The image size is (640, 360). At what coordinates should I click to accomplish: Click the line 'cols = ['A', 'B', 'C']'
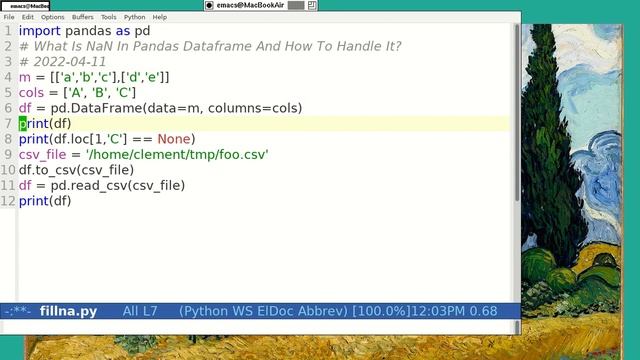[77, 93]
